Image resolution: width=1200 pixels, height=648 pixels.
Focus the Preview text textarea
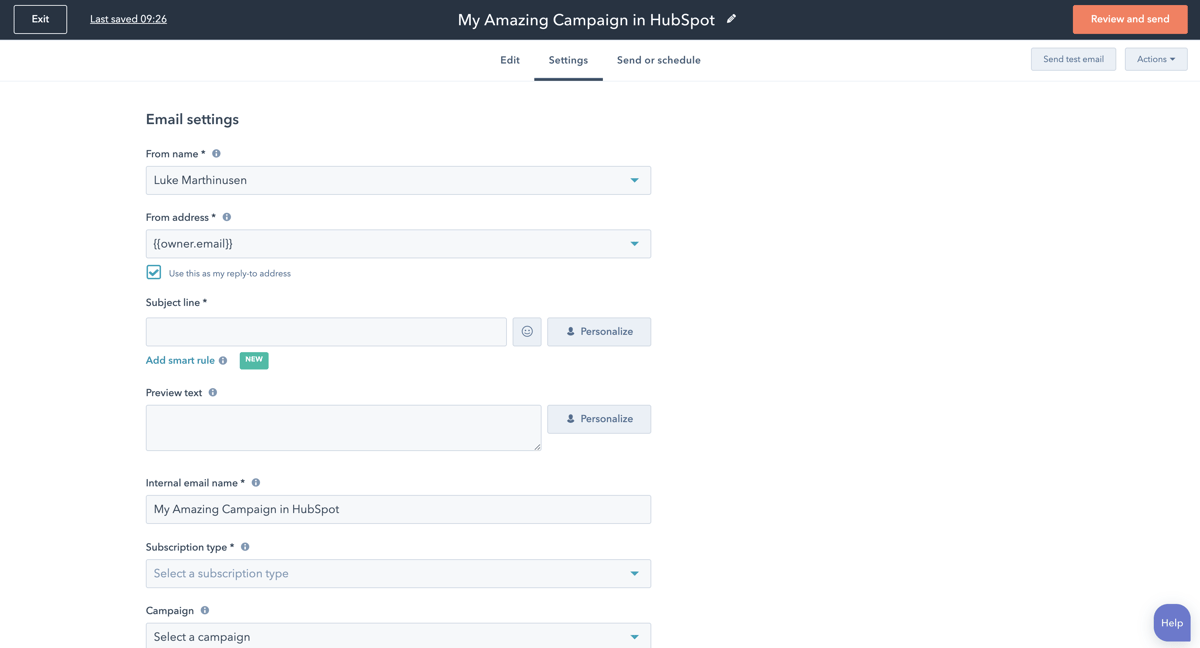(344, 428)
